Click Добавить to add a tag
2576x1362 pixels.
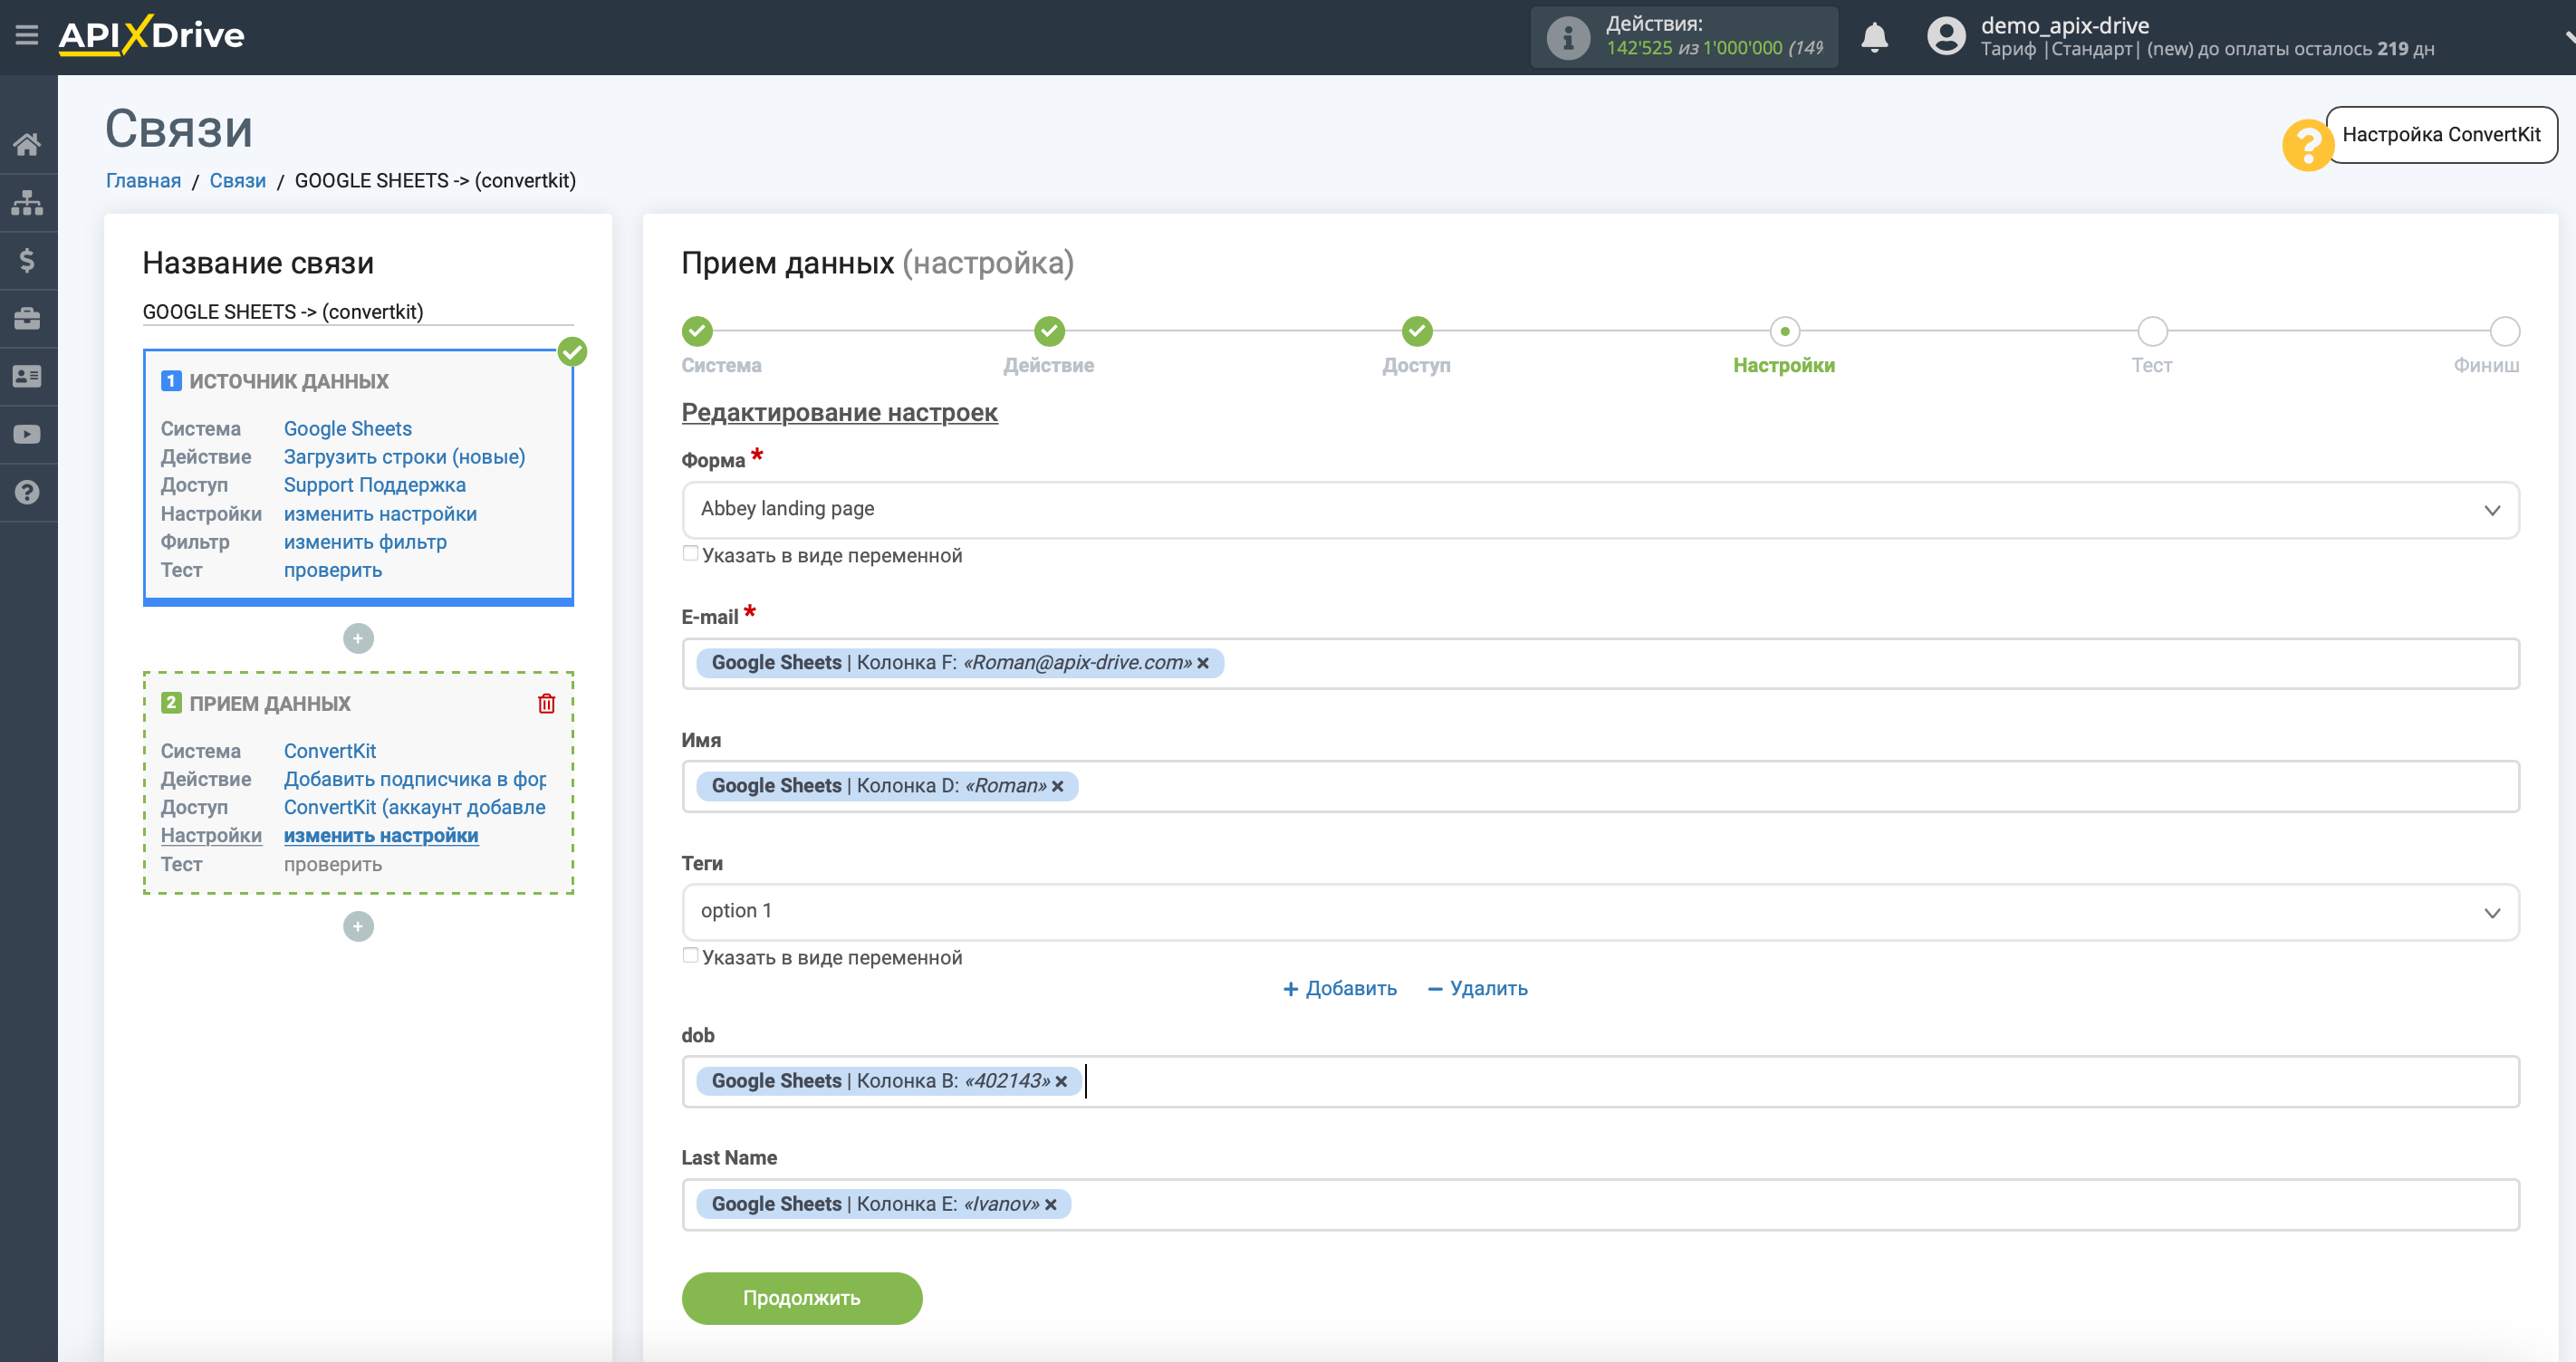coord(1340,989)
